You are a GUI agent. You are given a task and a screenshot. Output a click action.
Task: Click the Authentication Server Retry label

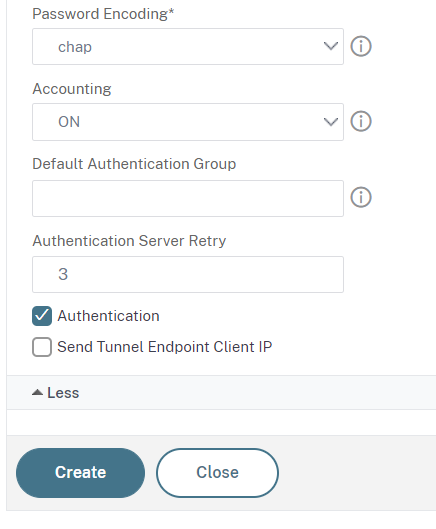tap(129, 241)
